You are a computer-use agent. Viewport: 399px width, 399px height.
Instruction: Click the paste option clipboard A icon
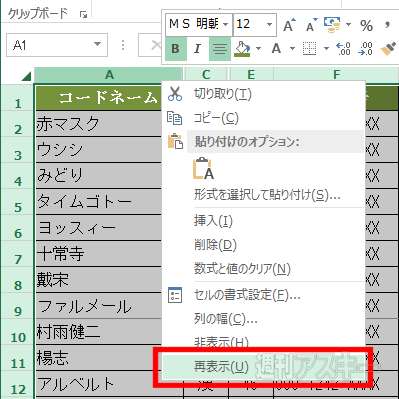click(204, 168)
